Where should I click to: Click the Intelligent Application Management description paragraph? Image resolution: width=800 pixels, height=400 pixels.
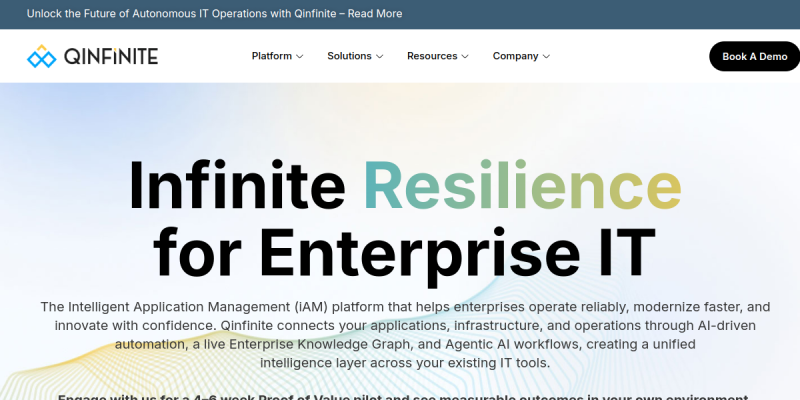(405, 335)
